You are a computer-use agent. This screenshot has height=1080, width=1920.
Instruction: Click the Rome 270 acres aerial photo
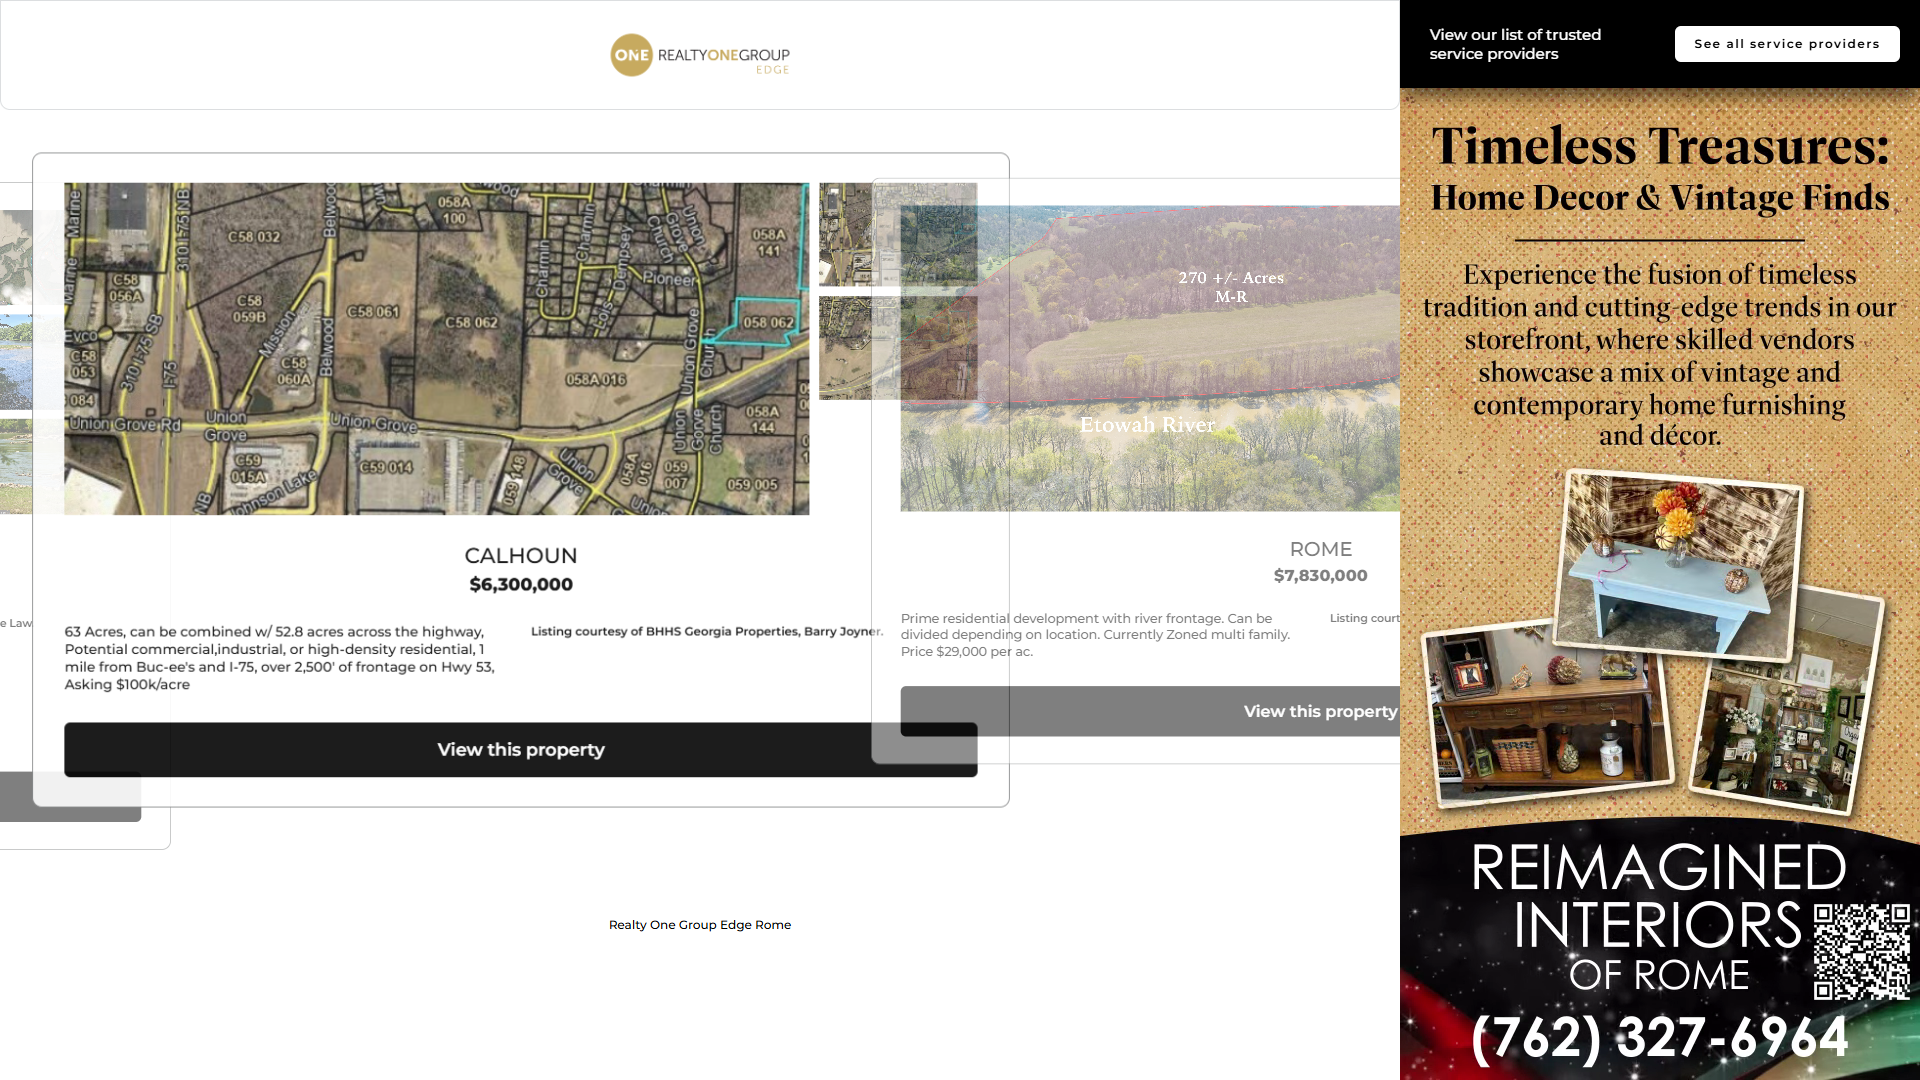pyautogui.click(x=1200, y=360)
